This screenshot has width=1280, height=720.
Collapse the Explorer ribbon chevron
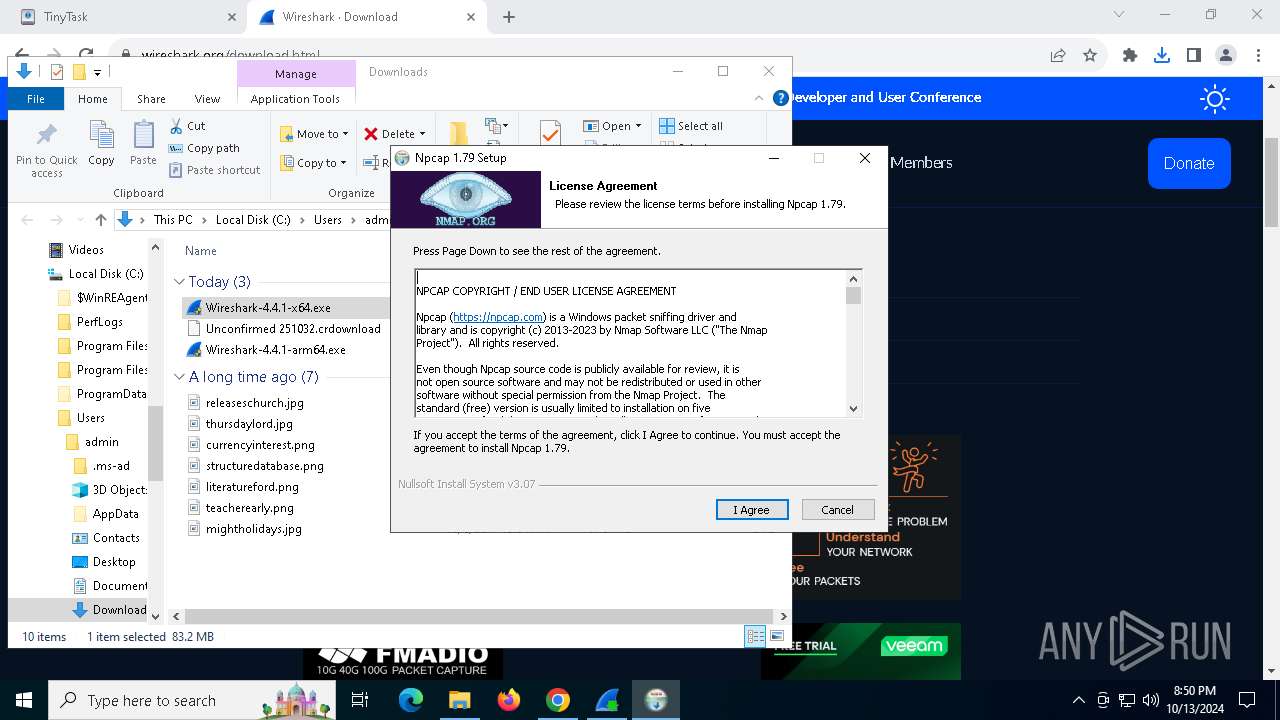(759, 98)
